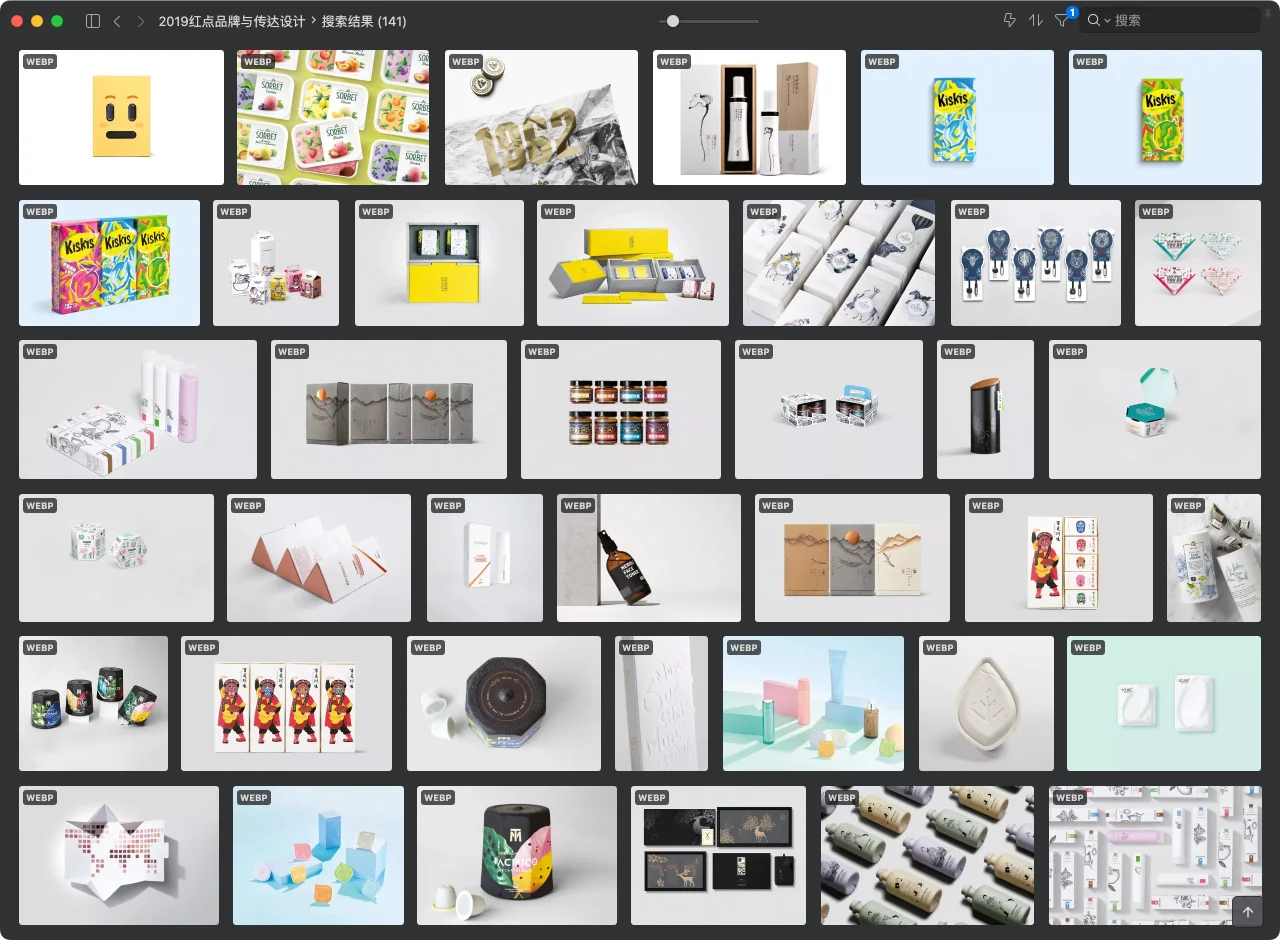Click the scroll-to-top arrow button
The image size is (1280, 940).
tap(1247, 912)
